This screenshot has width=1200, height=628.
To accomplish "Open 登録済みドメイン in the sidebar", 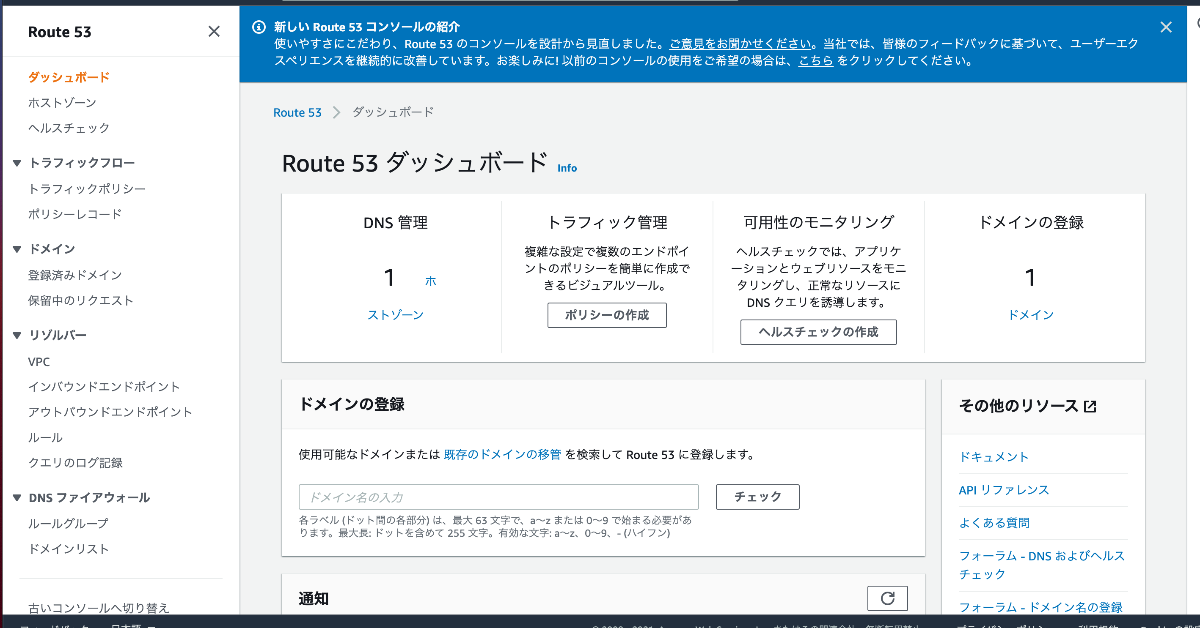I will (75, 275).
